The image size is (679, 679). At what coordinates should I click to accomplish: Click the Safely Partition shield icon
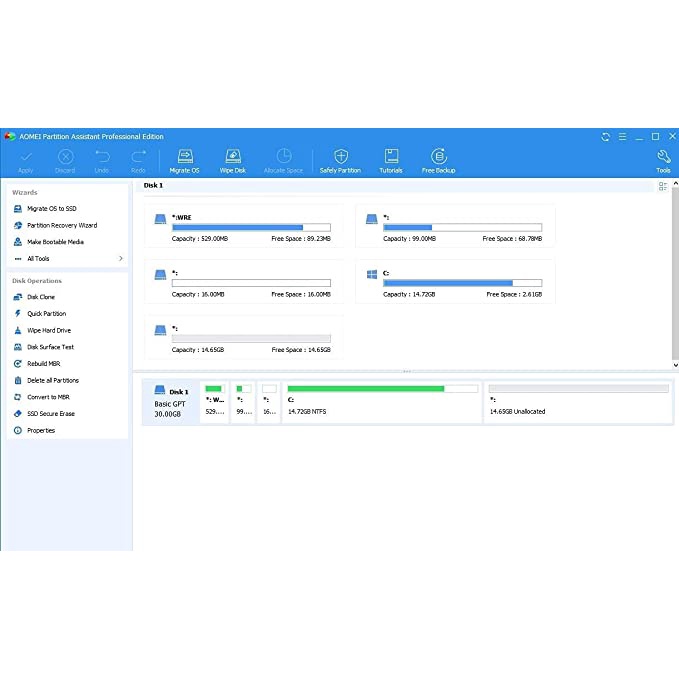[340, 160]
